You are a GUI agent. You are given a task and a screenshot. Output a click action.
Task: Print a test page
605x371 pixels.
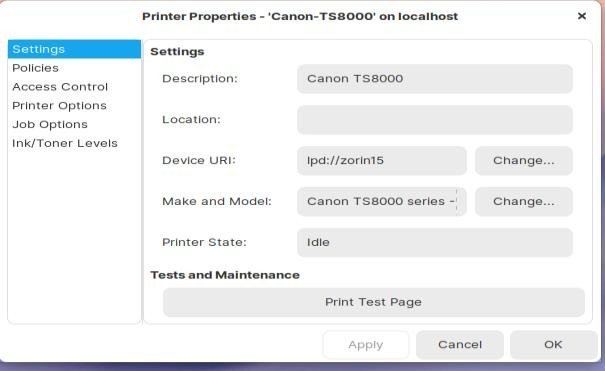373,302
